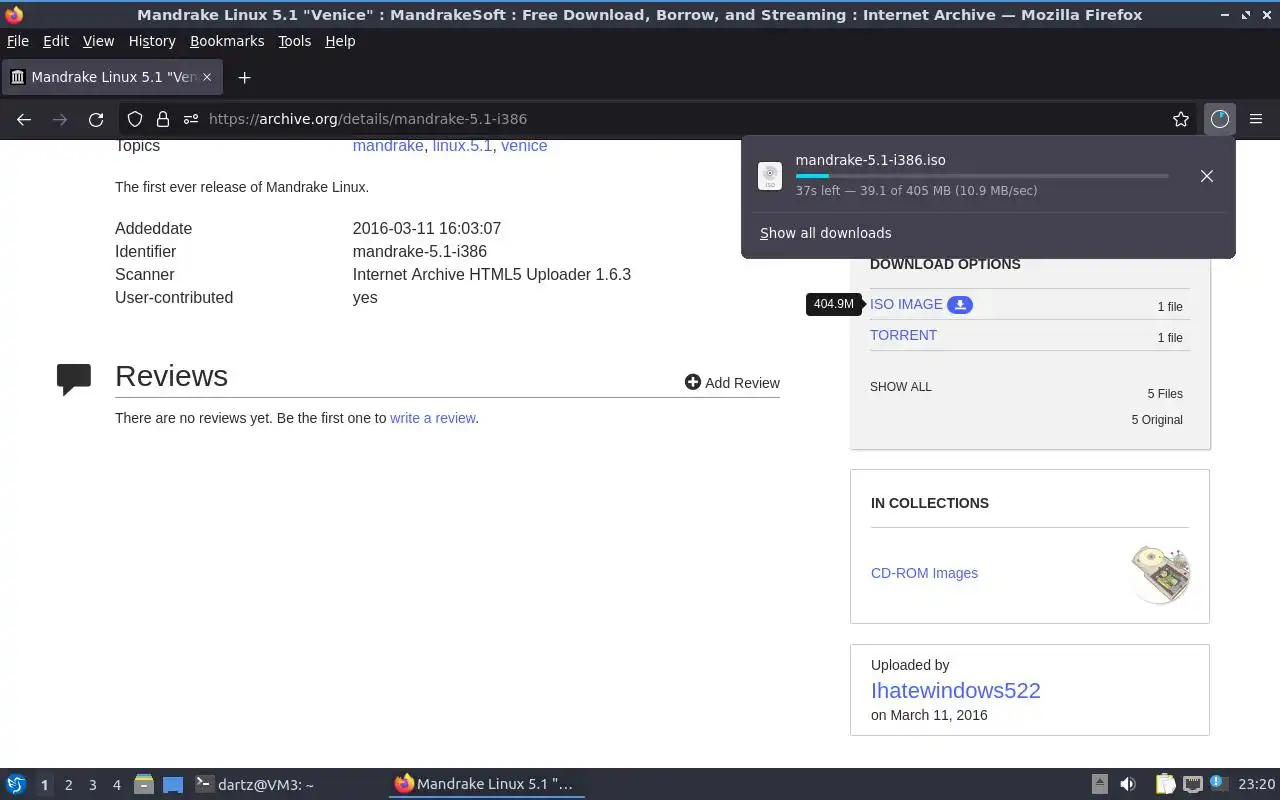1280x800 pixels.
Task: Open the Firefox hamburger application menu
Action: [x=1256, y=119]
